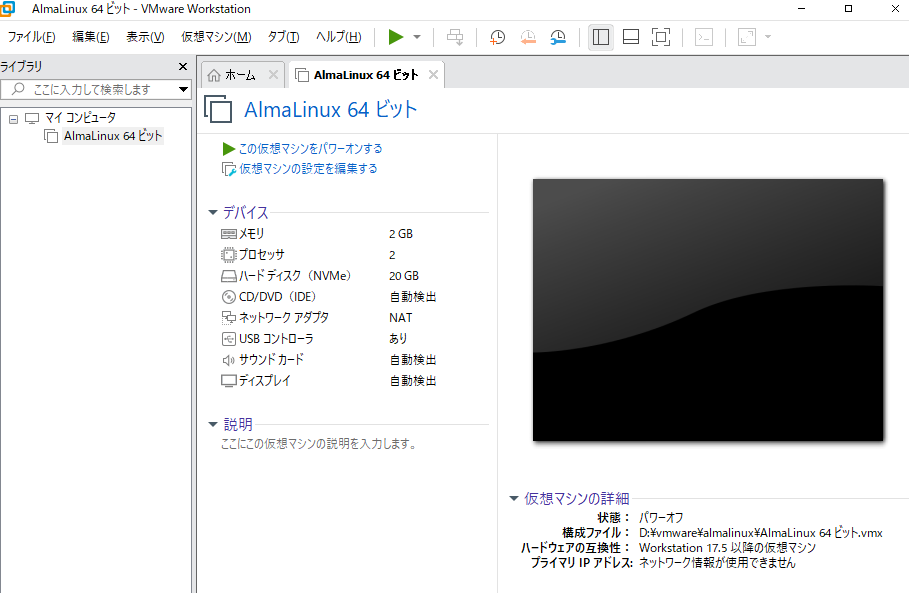Enter full screen mode icon

coord(661,37)
